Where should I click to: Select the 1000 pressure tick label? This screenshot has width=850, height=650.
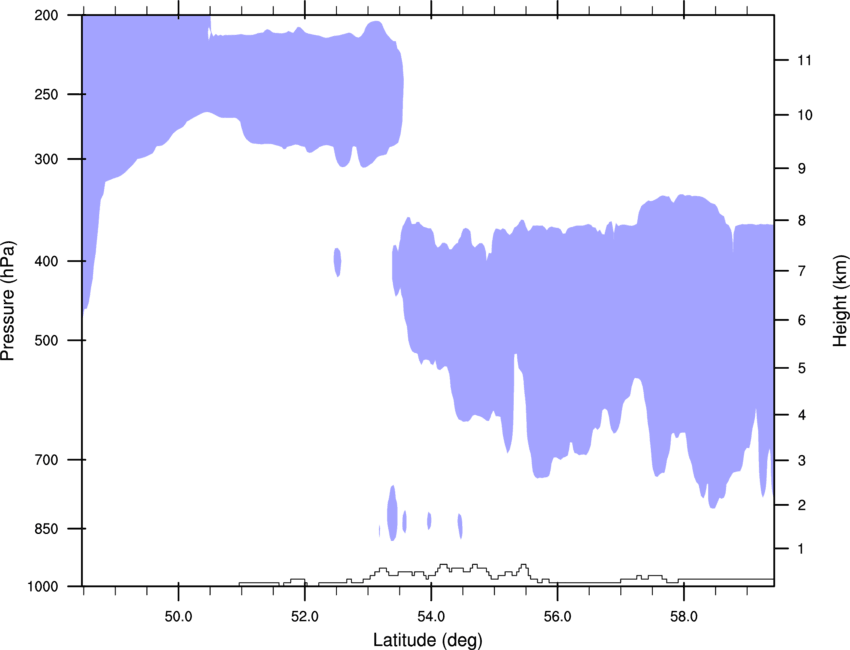[43, 587]
